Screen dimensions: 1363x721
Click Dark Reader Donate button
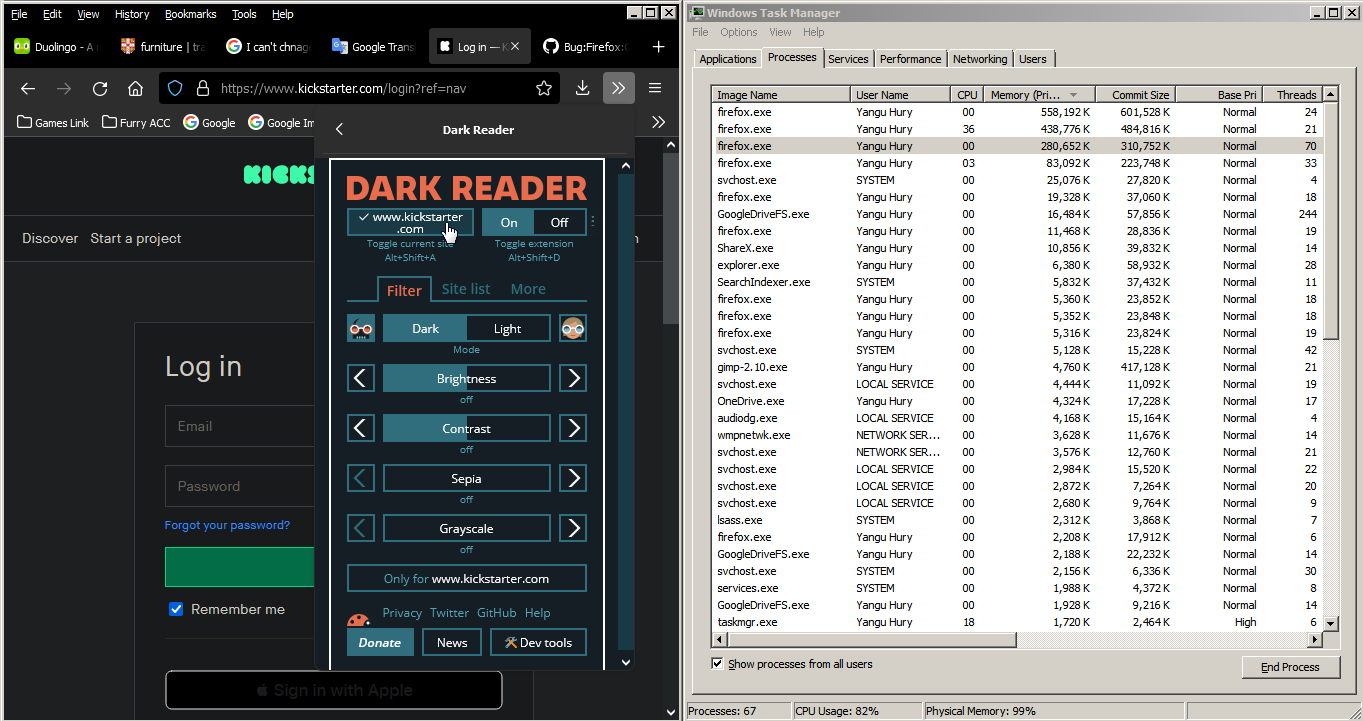tap(380, 642)
